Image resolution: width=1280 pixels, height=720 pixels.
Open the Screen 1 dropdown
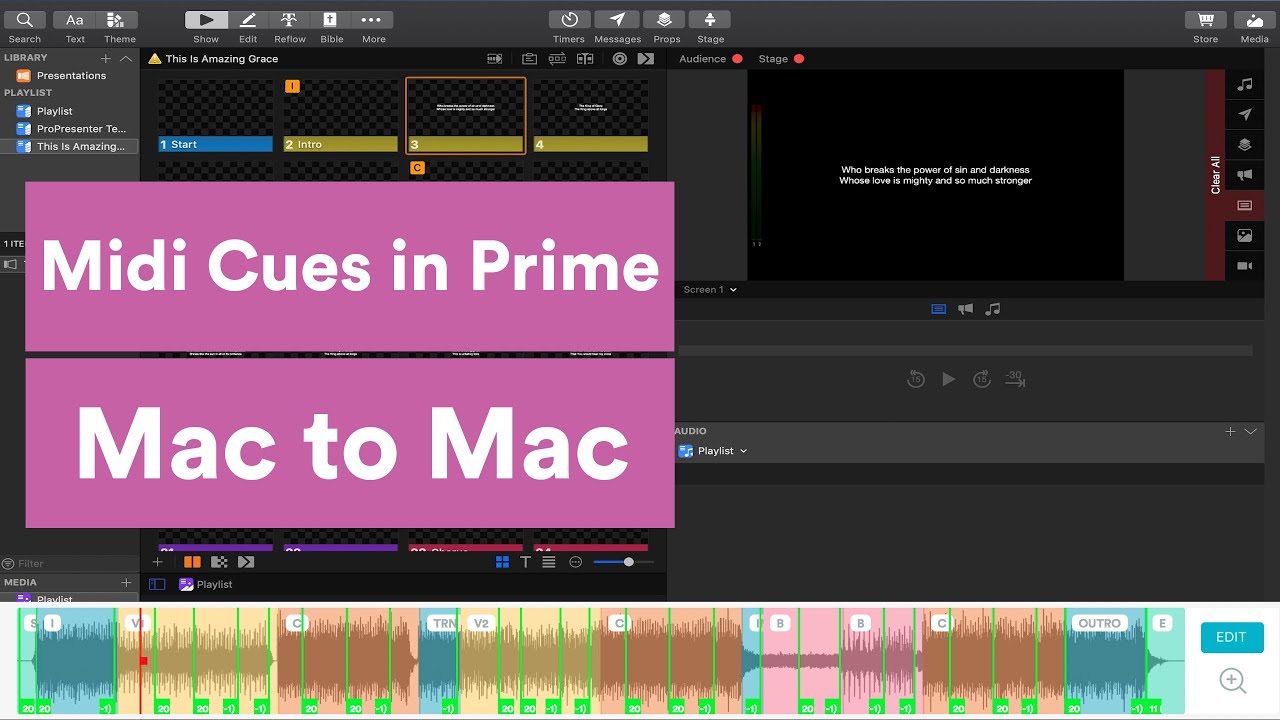click(710, 290)
